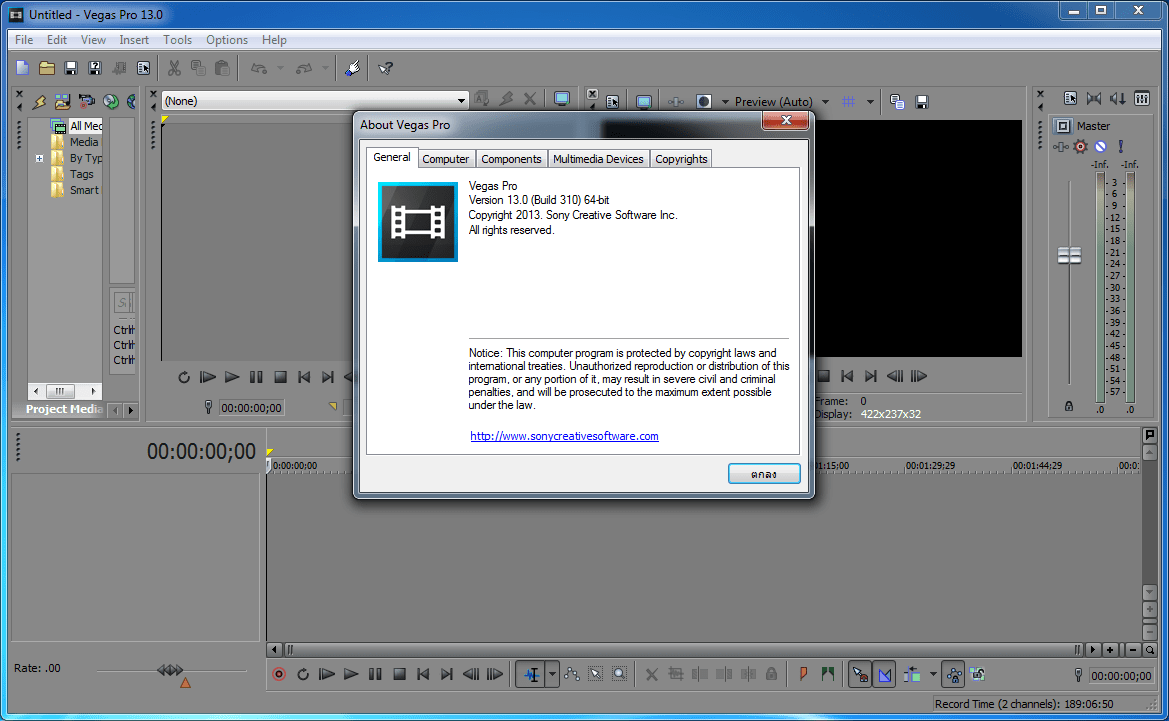Click Video Preview project properties icon
Image resolution: width=1169 pixels, height=721 pixels.
click(612, 101)
